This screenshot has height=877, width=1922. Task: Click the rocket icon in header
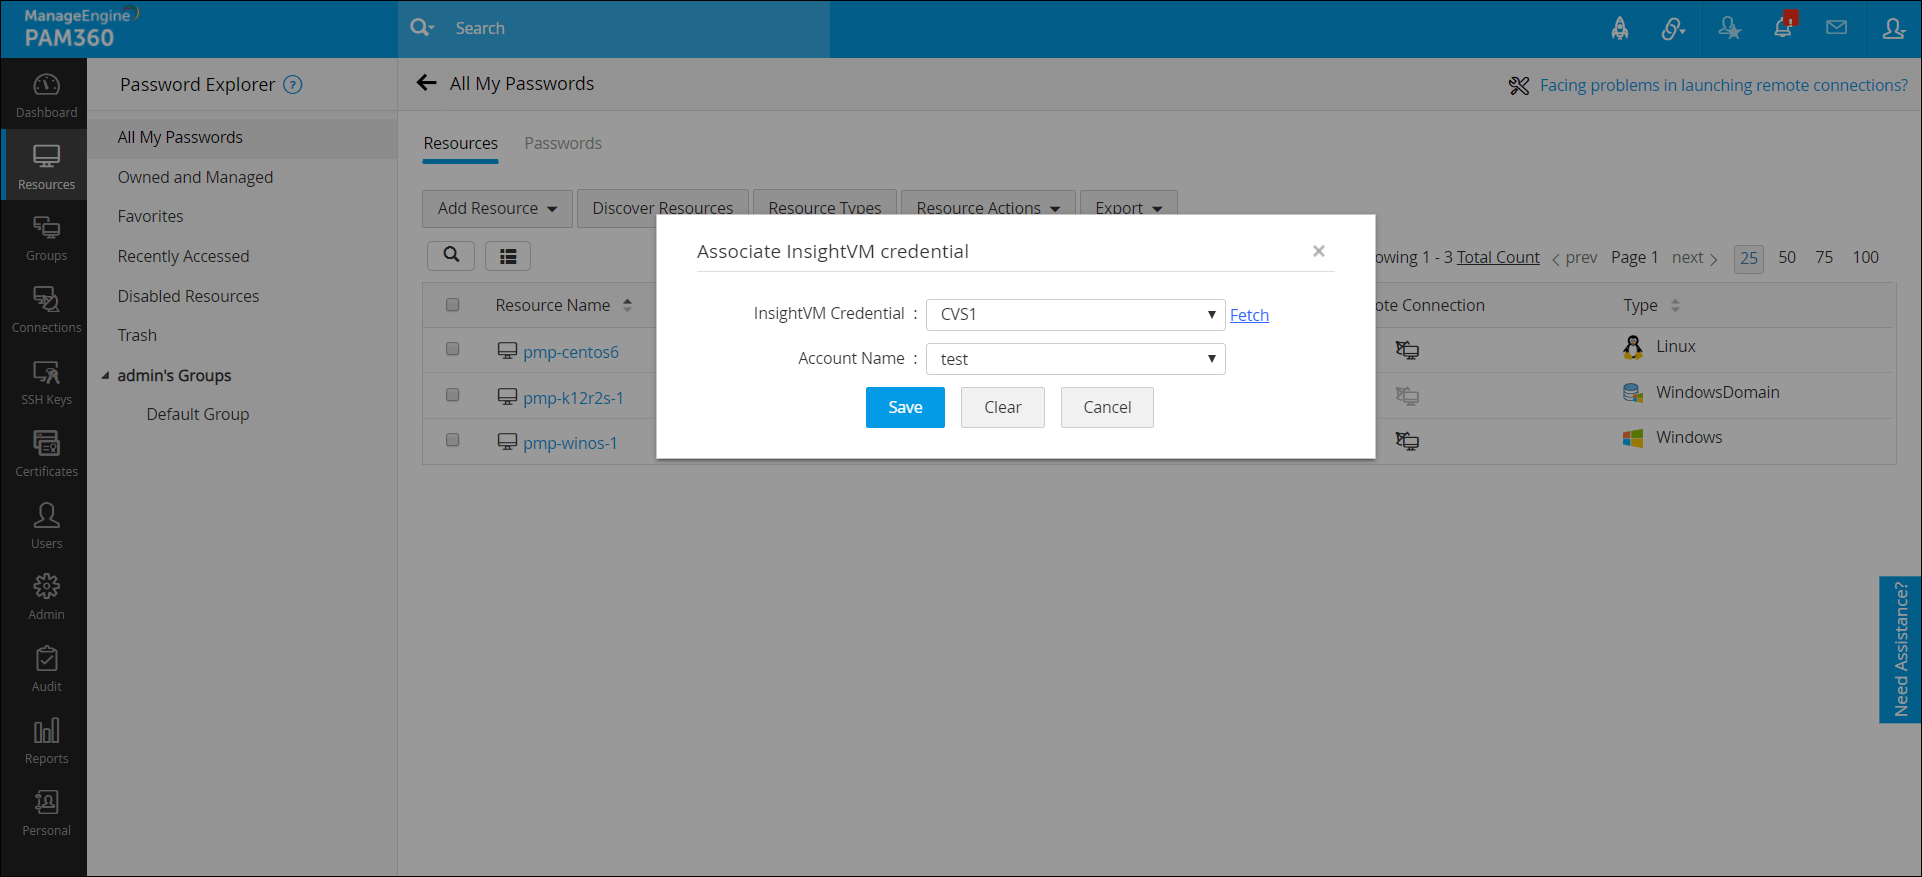point(1620,28)
